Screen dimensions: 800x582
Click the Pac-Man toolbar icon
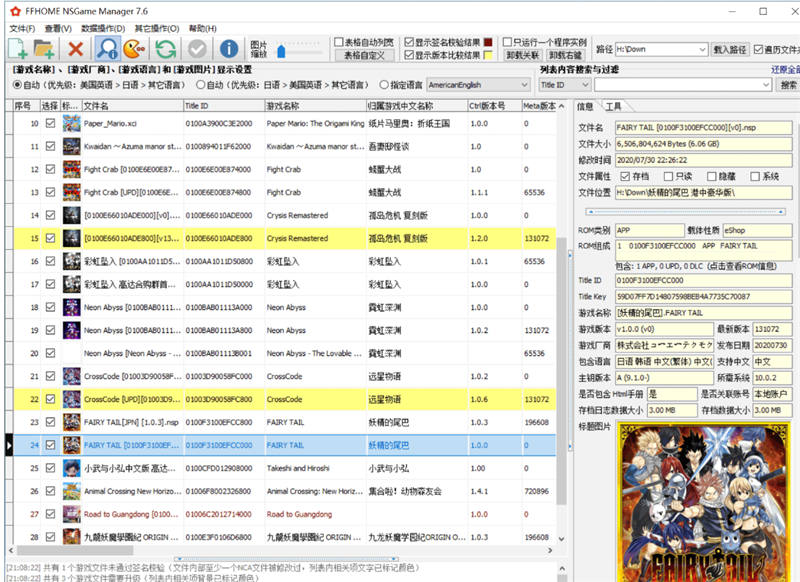click(134, 49)
